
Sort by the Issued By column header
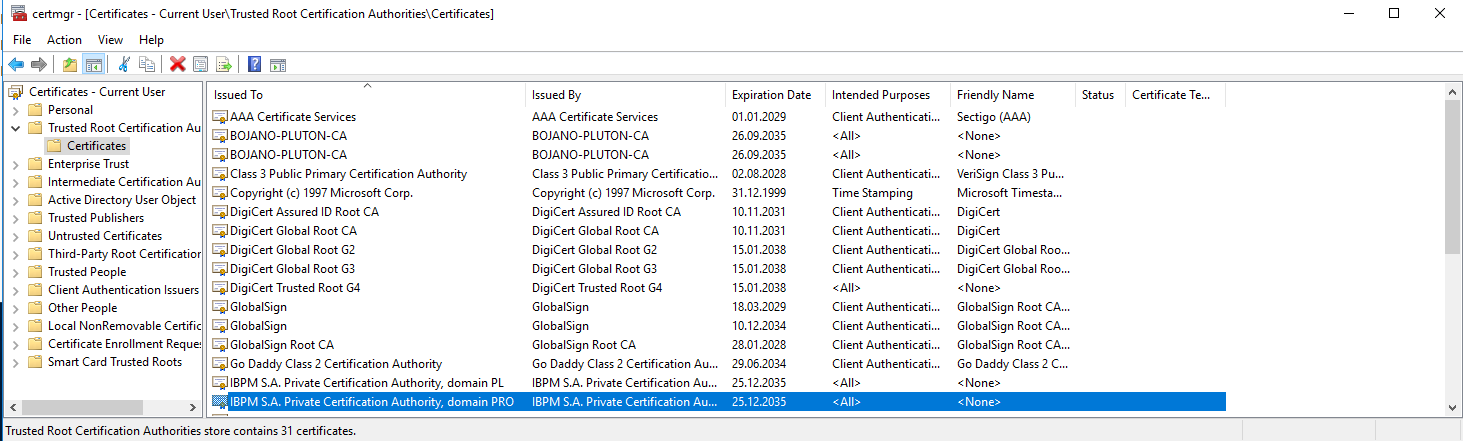625,95
